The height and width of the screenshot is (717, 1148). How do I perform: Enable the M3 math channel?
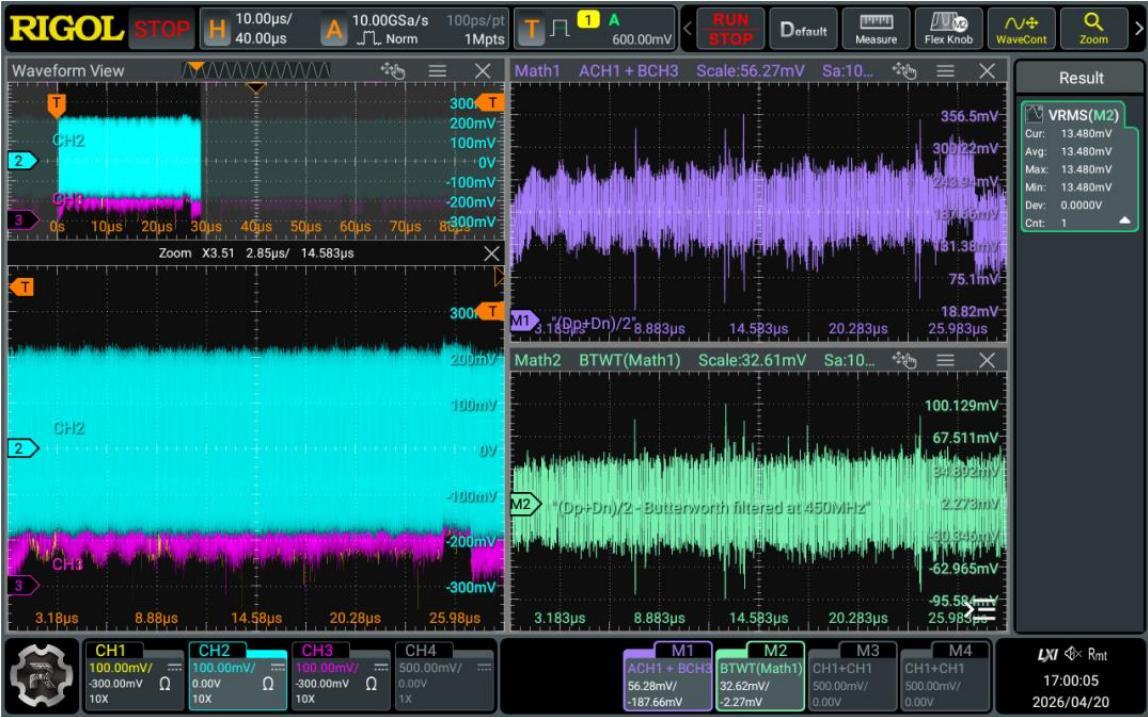[852, 675]
